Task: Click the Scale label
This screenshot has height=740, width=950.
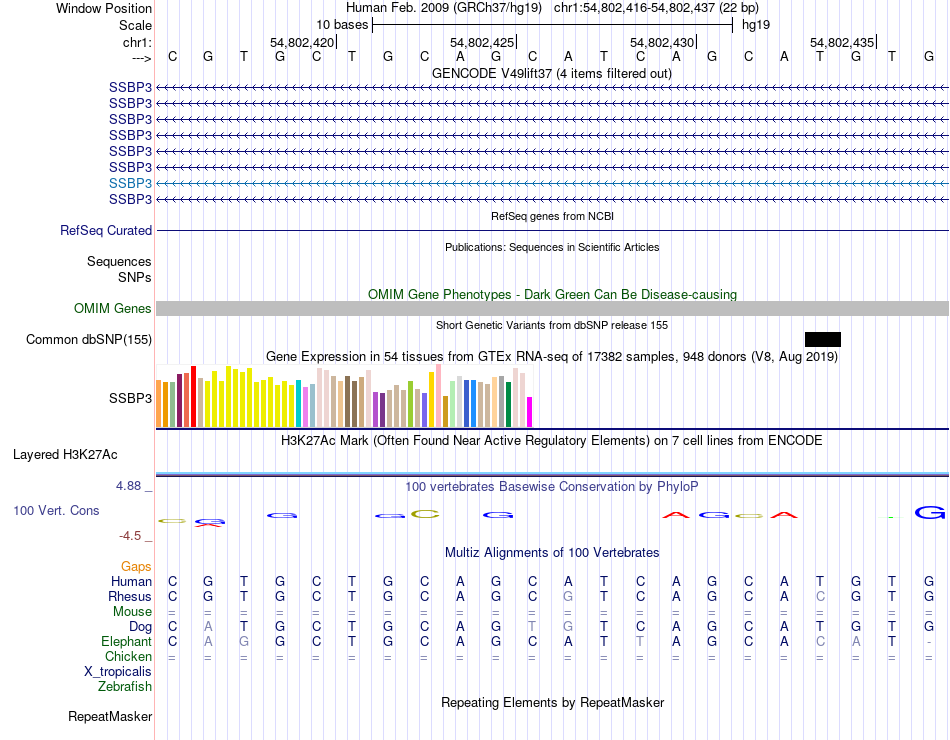Action: (x=135, y=25)
